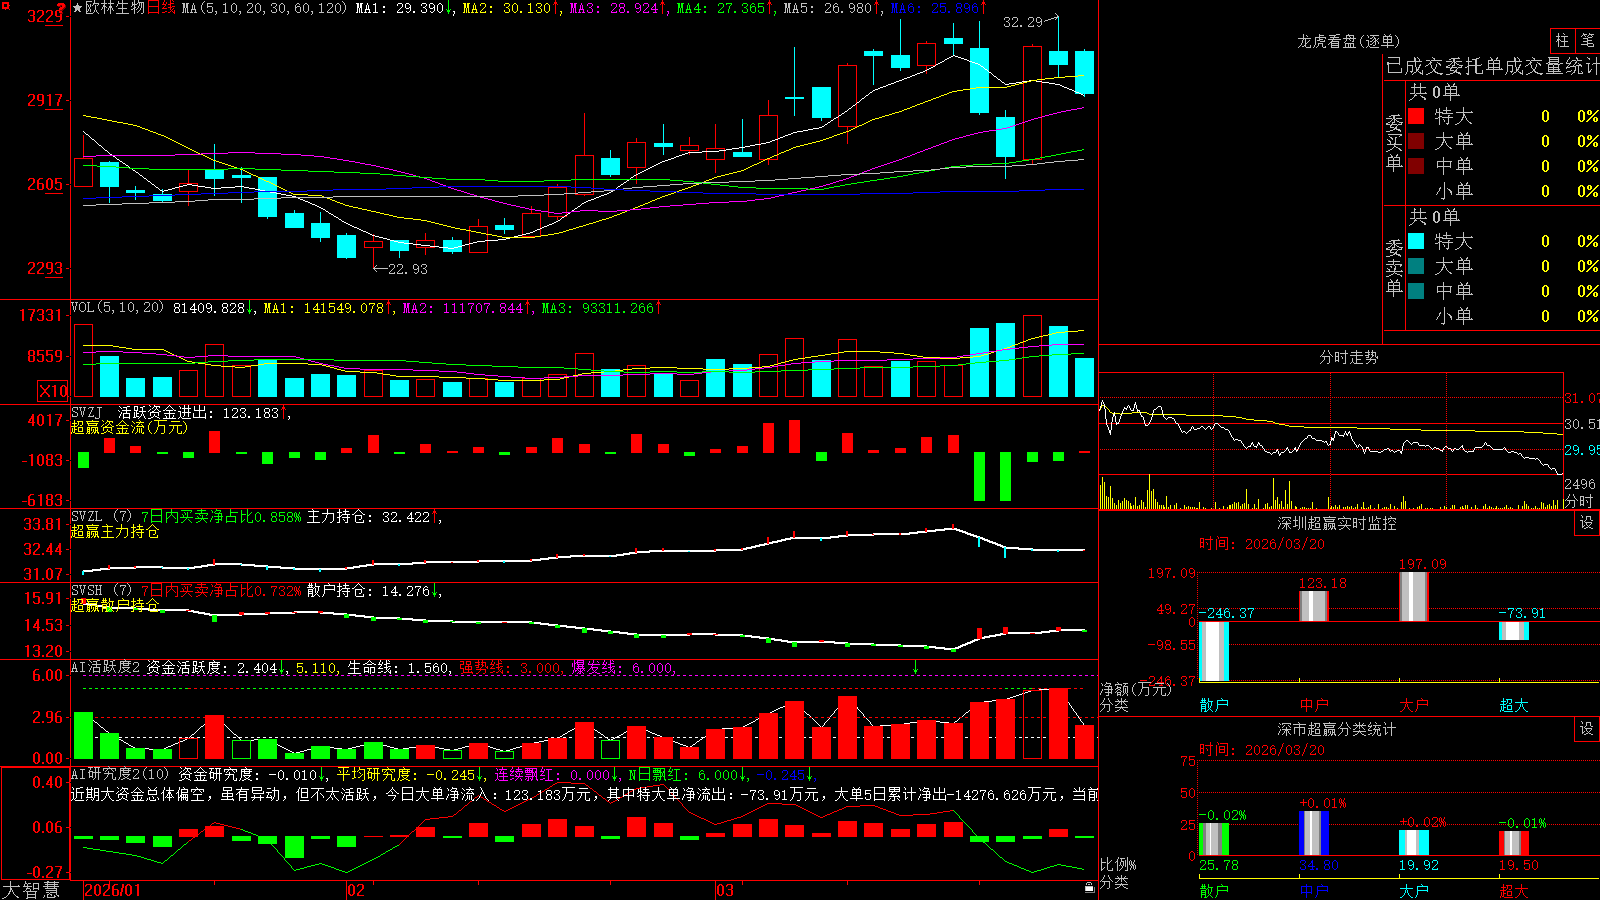
Task: Click the 深市超赢分类统计 panel title
Action: coord(1337,729)
